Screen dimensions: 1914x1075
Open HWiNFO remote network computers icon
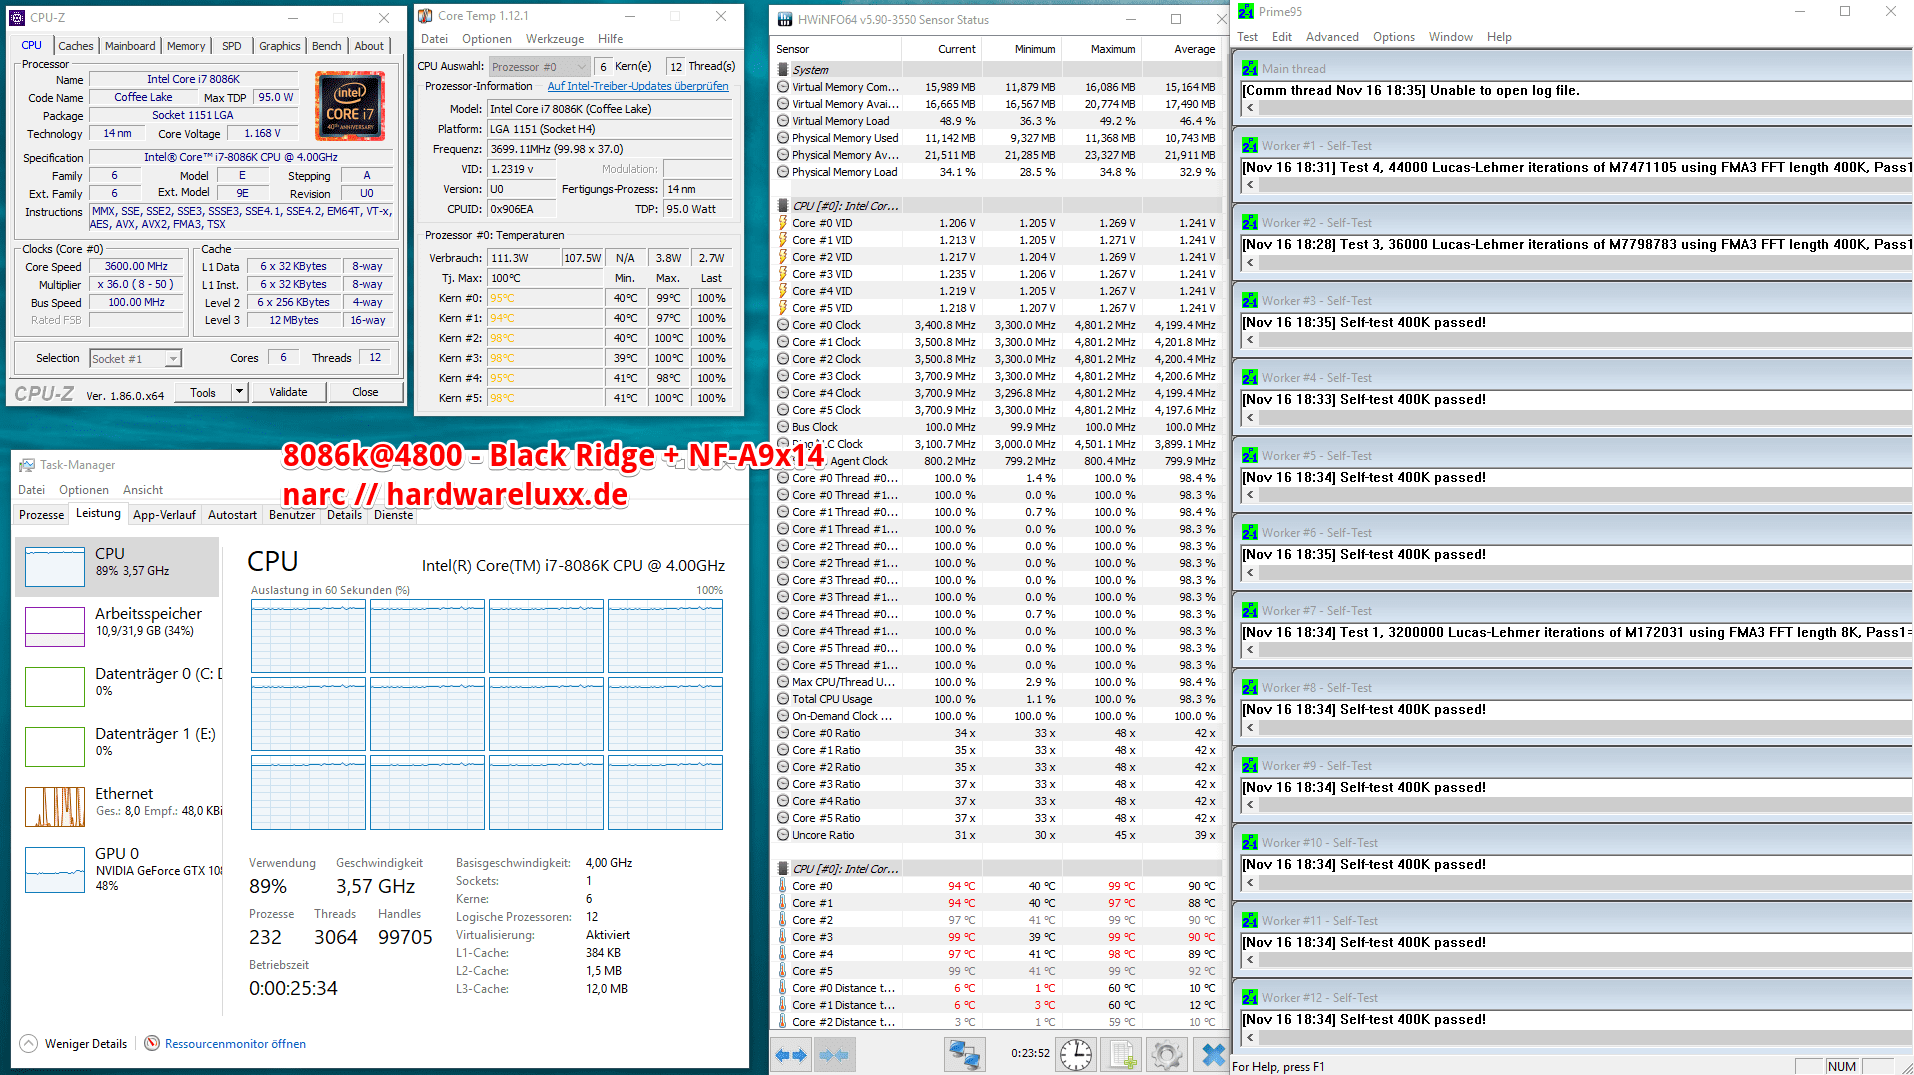pos(965,1055)
